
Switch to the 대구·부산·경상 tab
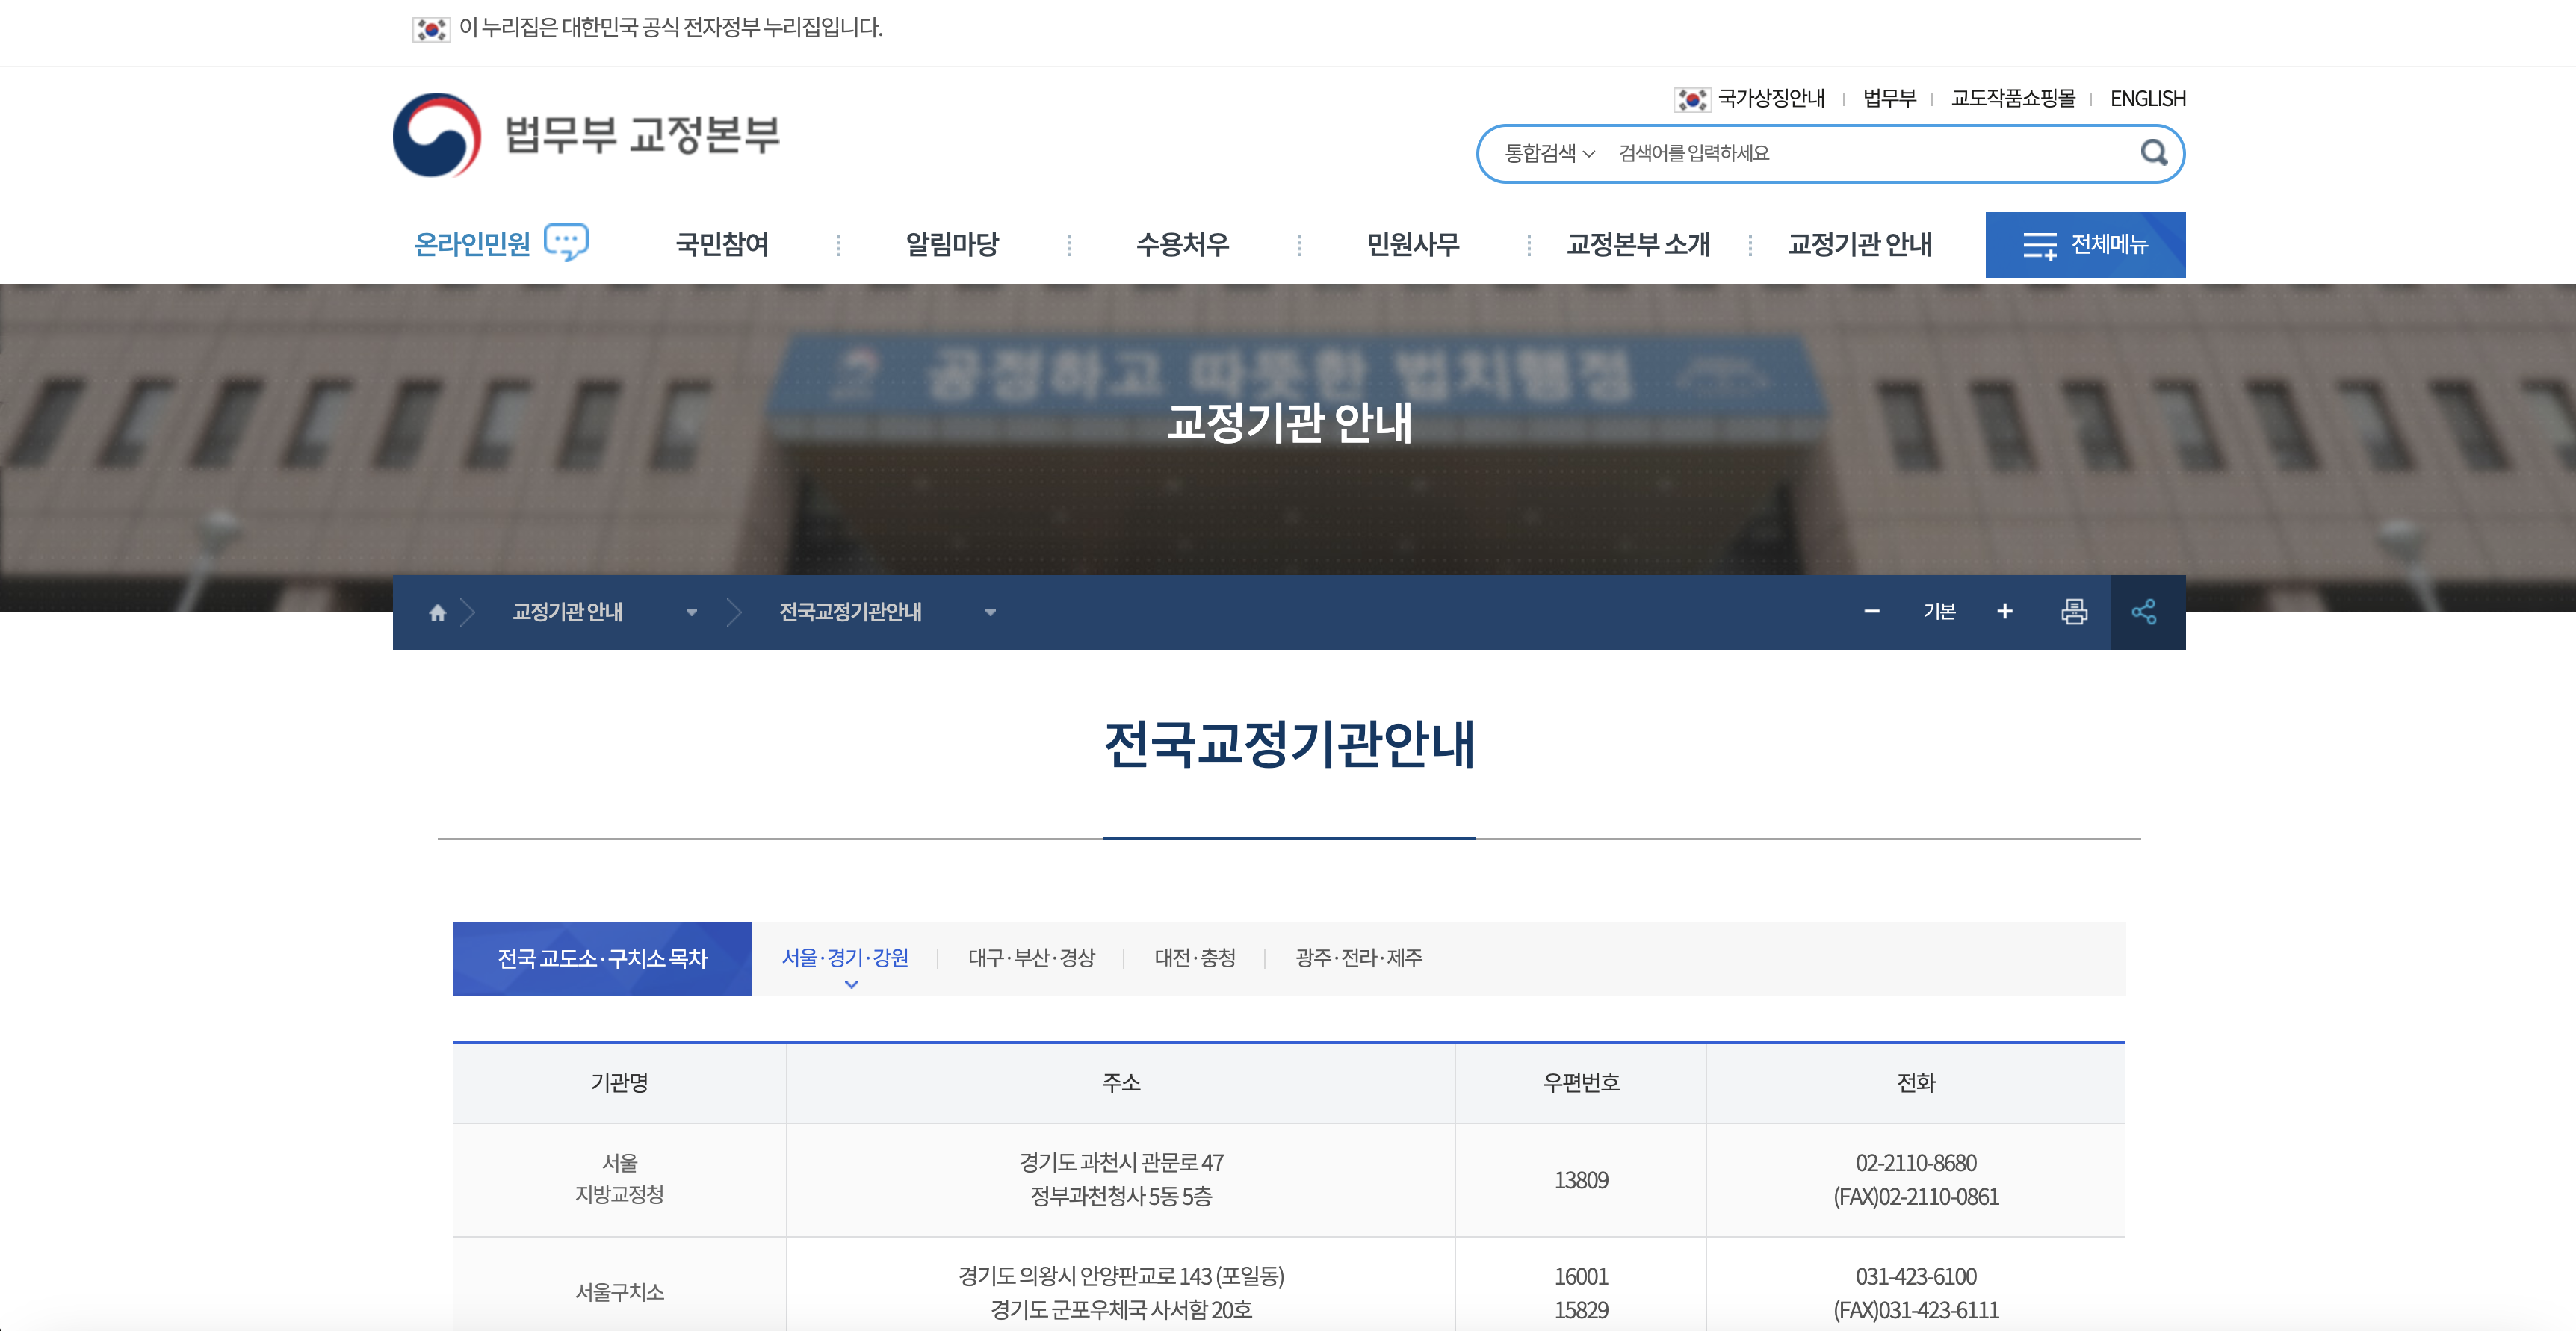(x=1032, y=958)
